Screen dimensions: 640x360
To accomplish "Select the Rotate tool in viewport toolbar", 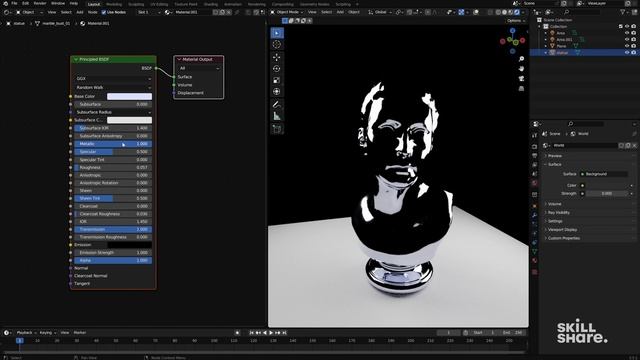I will (277, 69).
